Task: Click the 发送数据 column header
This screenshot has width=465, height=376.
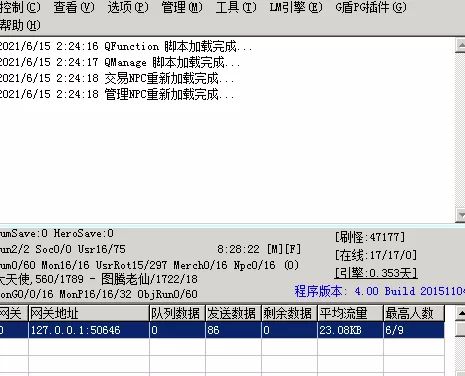Action: click(x=233, y=313)
